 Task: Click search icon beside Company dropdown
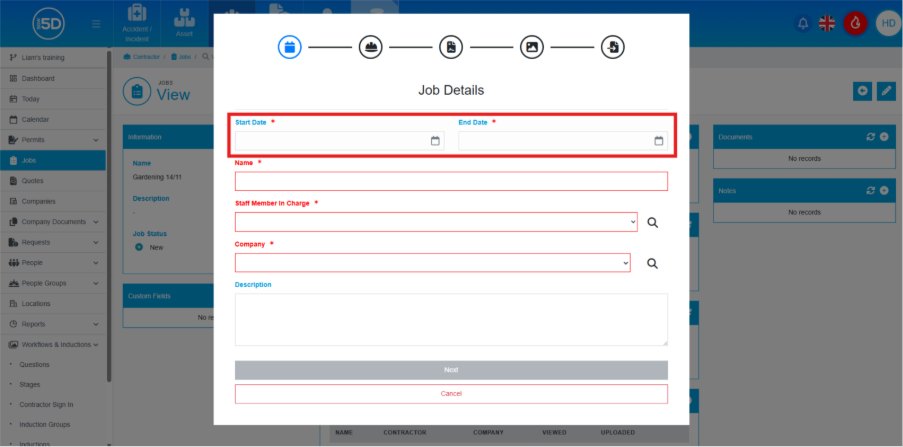coord(652,264)
